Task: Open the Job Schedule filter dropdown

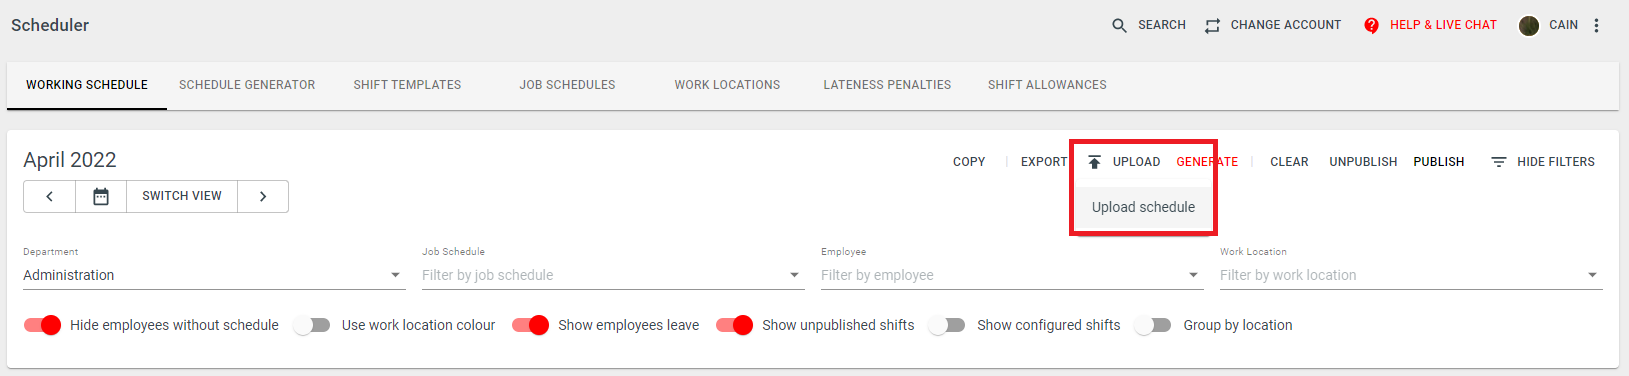Action: tap(613, 275)
